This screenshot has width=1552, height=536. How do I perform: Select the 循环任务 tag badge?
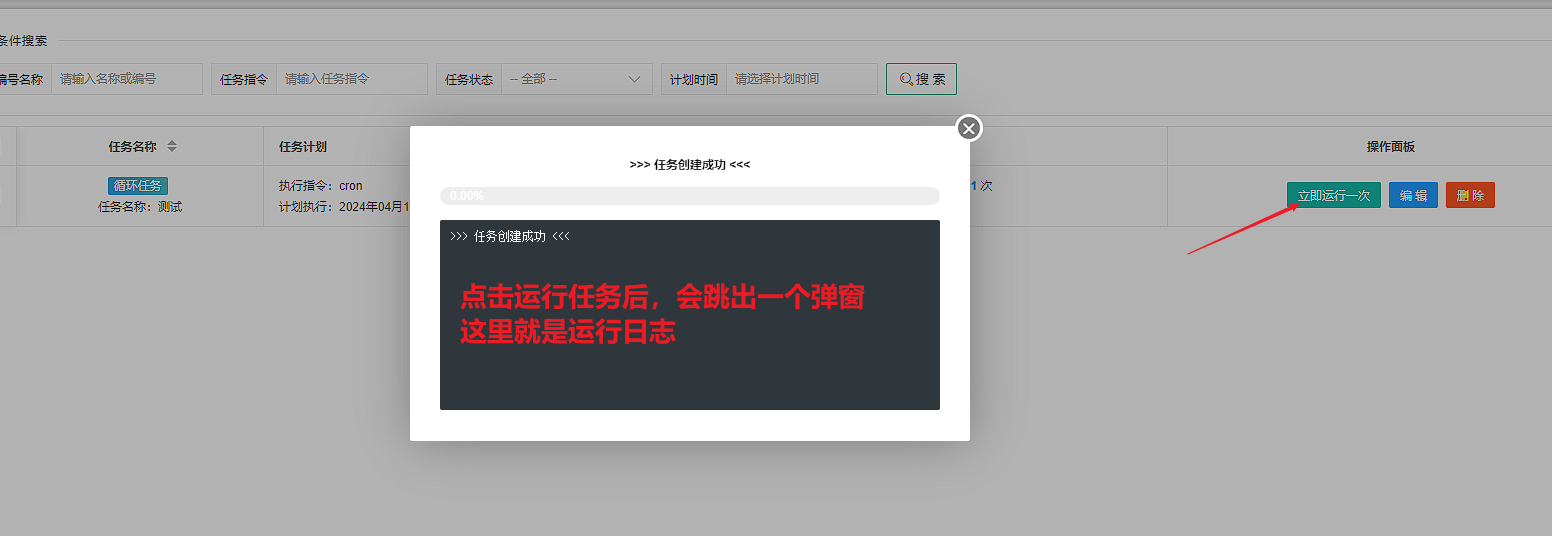pyautogui.click(x=138, y=186)
